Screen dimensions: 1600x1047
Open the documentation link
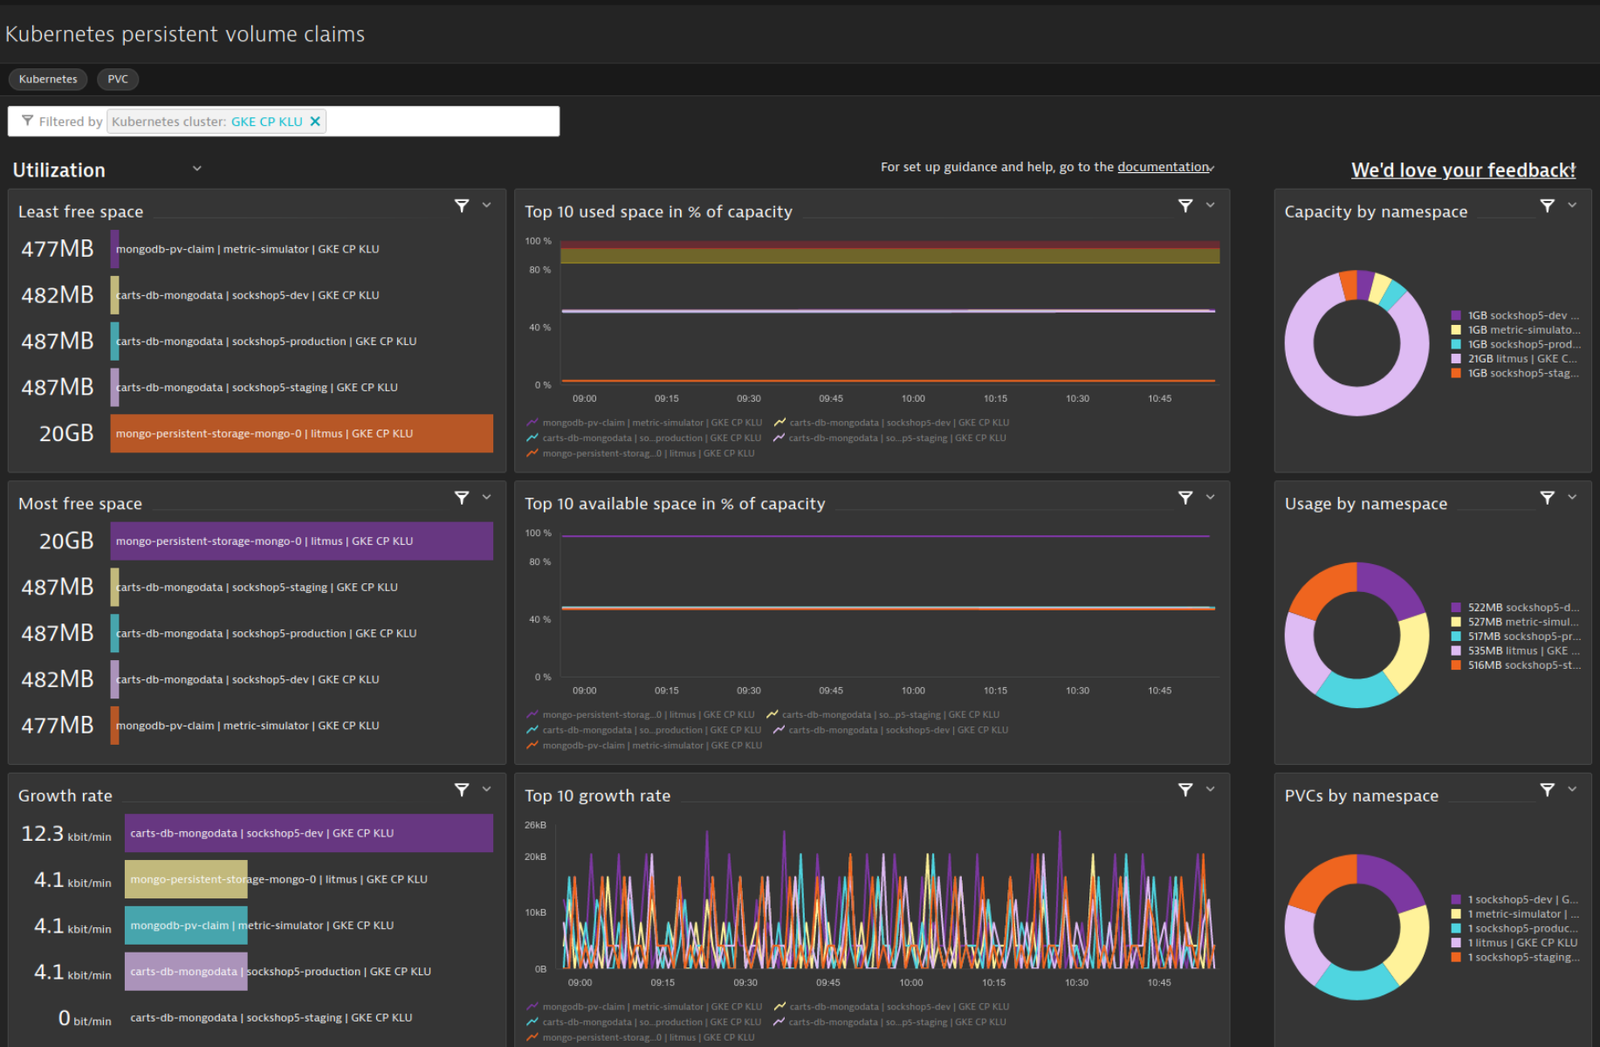click(x=1164, y=167)
